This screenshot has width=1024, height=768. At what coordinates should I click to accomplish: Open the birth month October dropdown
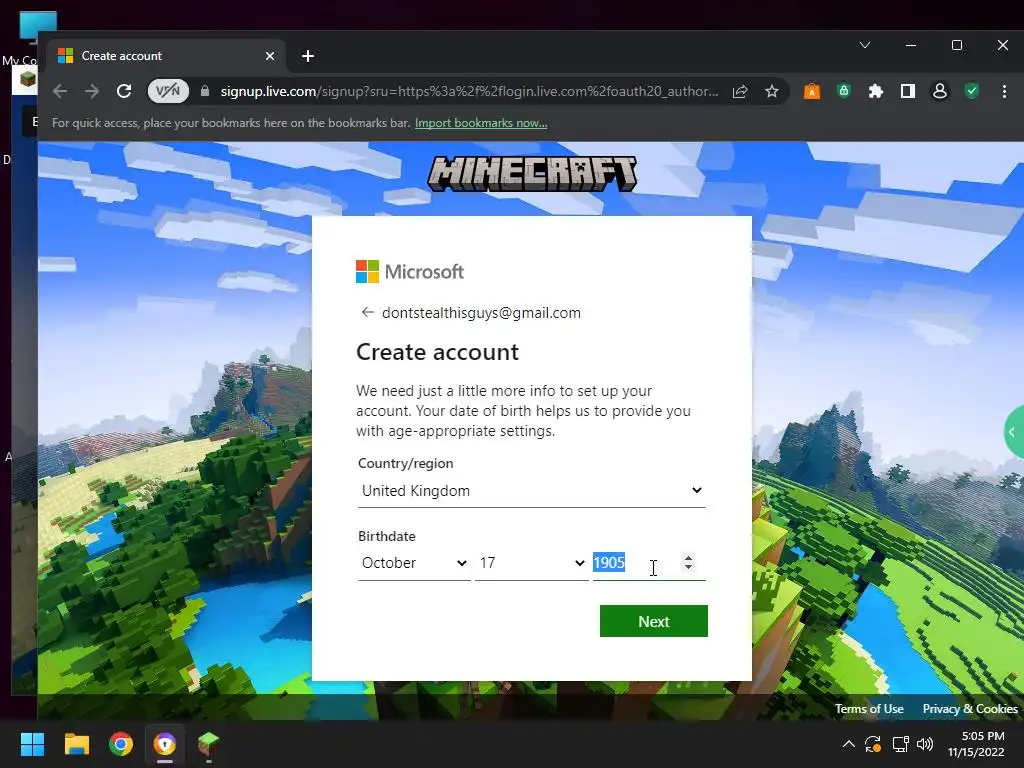414,563
